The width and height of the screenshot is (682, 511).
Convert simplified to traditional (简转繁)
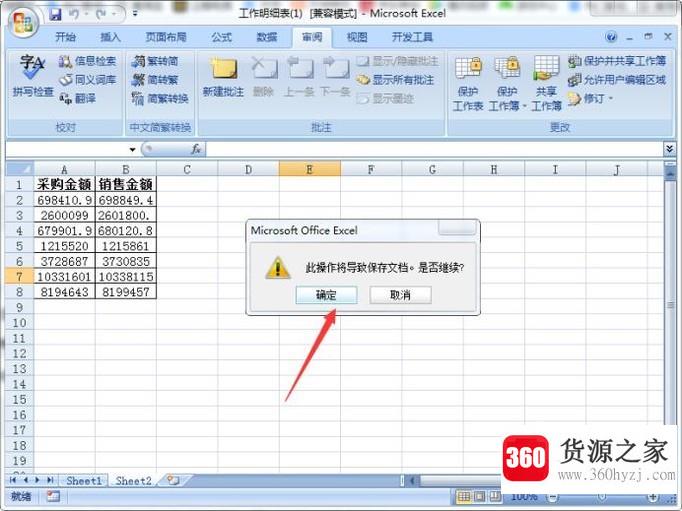pyautogui.click(x=155, y=80)
